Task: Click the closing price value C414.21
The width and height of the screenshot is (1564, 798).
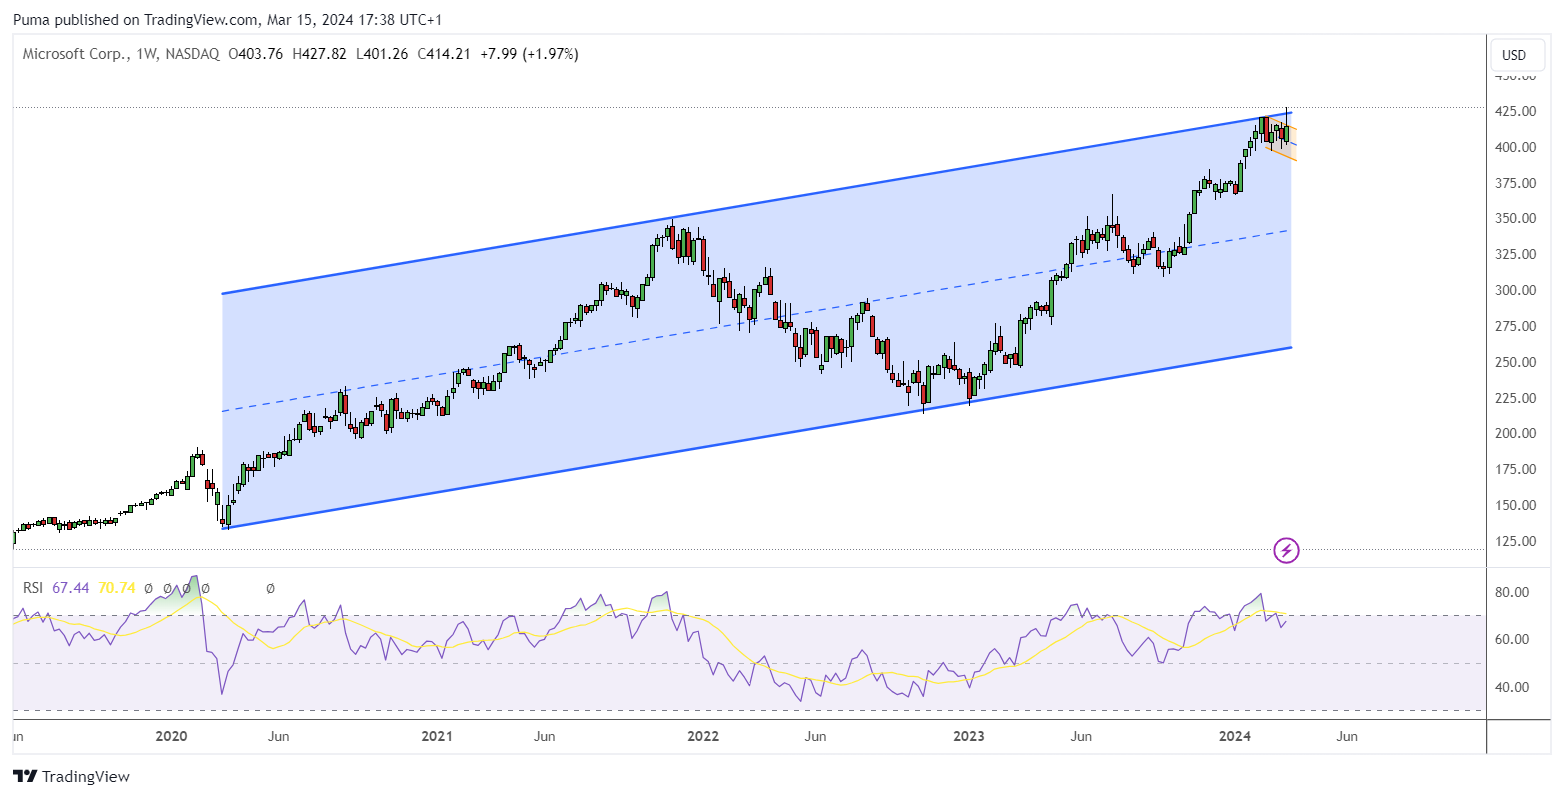Action: point(443,54)
